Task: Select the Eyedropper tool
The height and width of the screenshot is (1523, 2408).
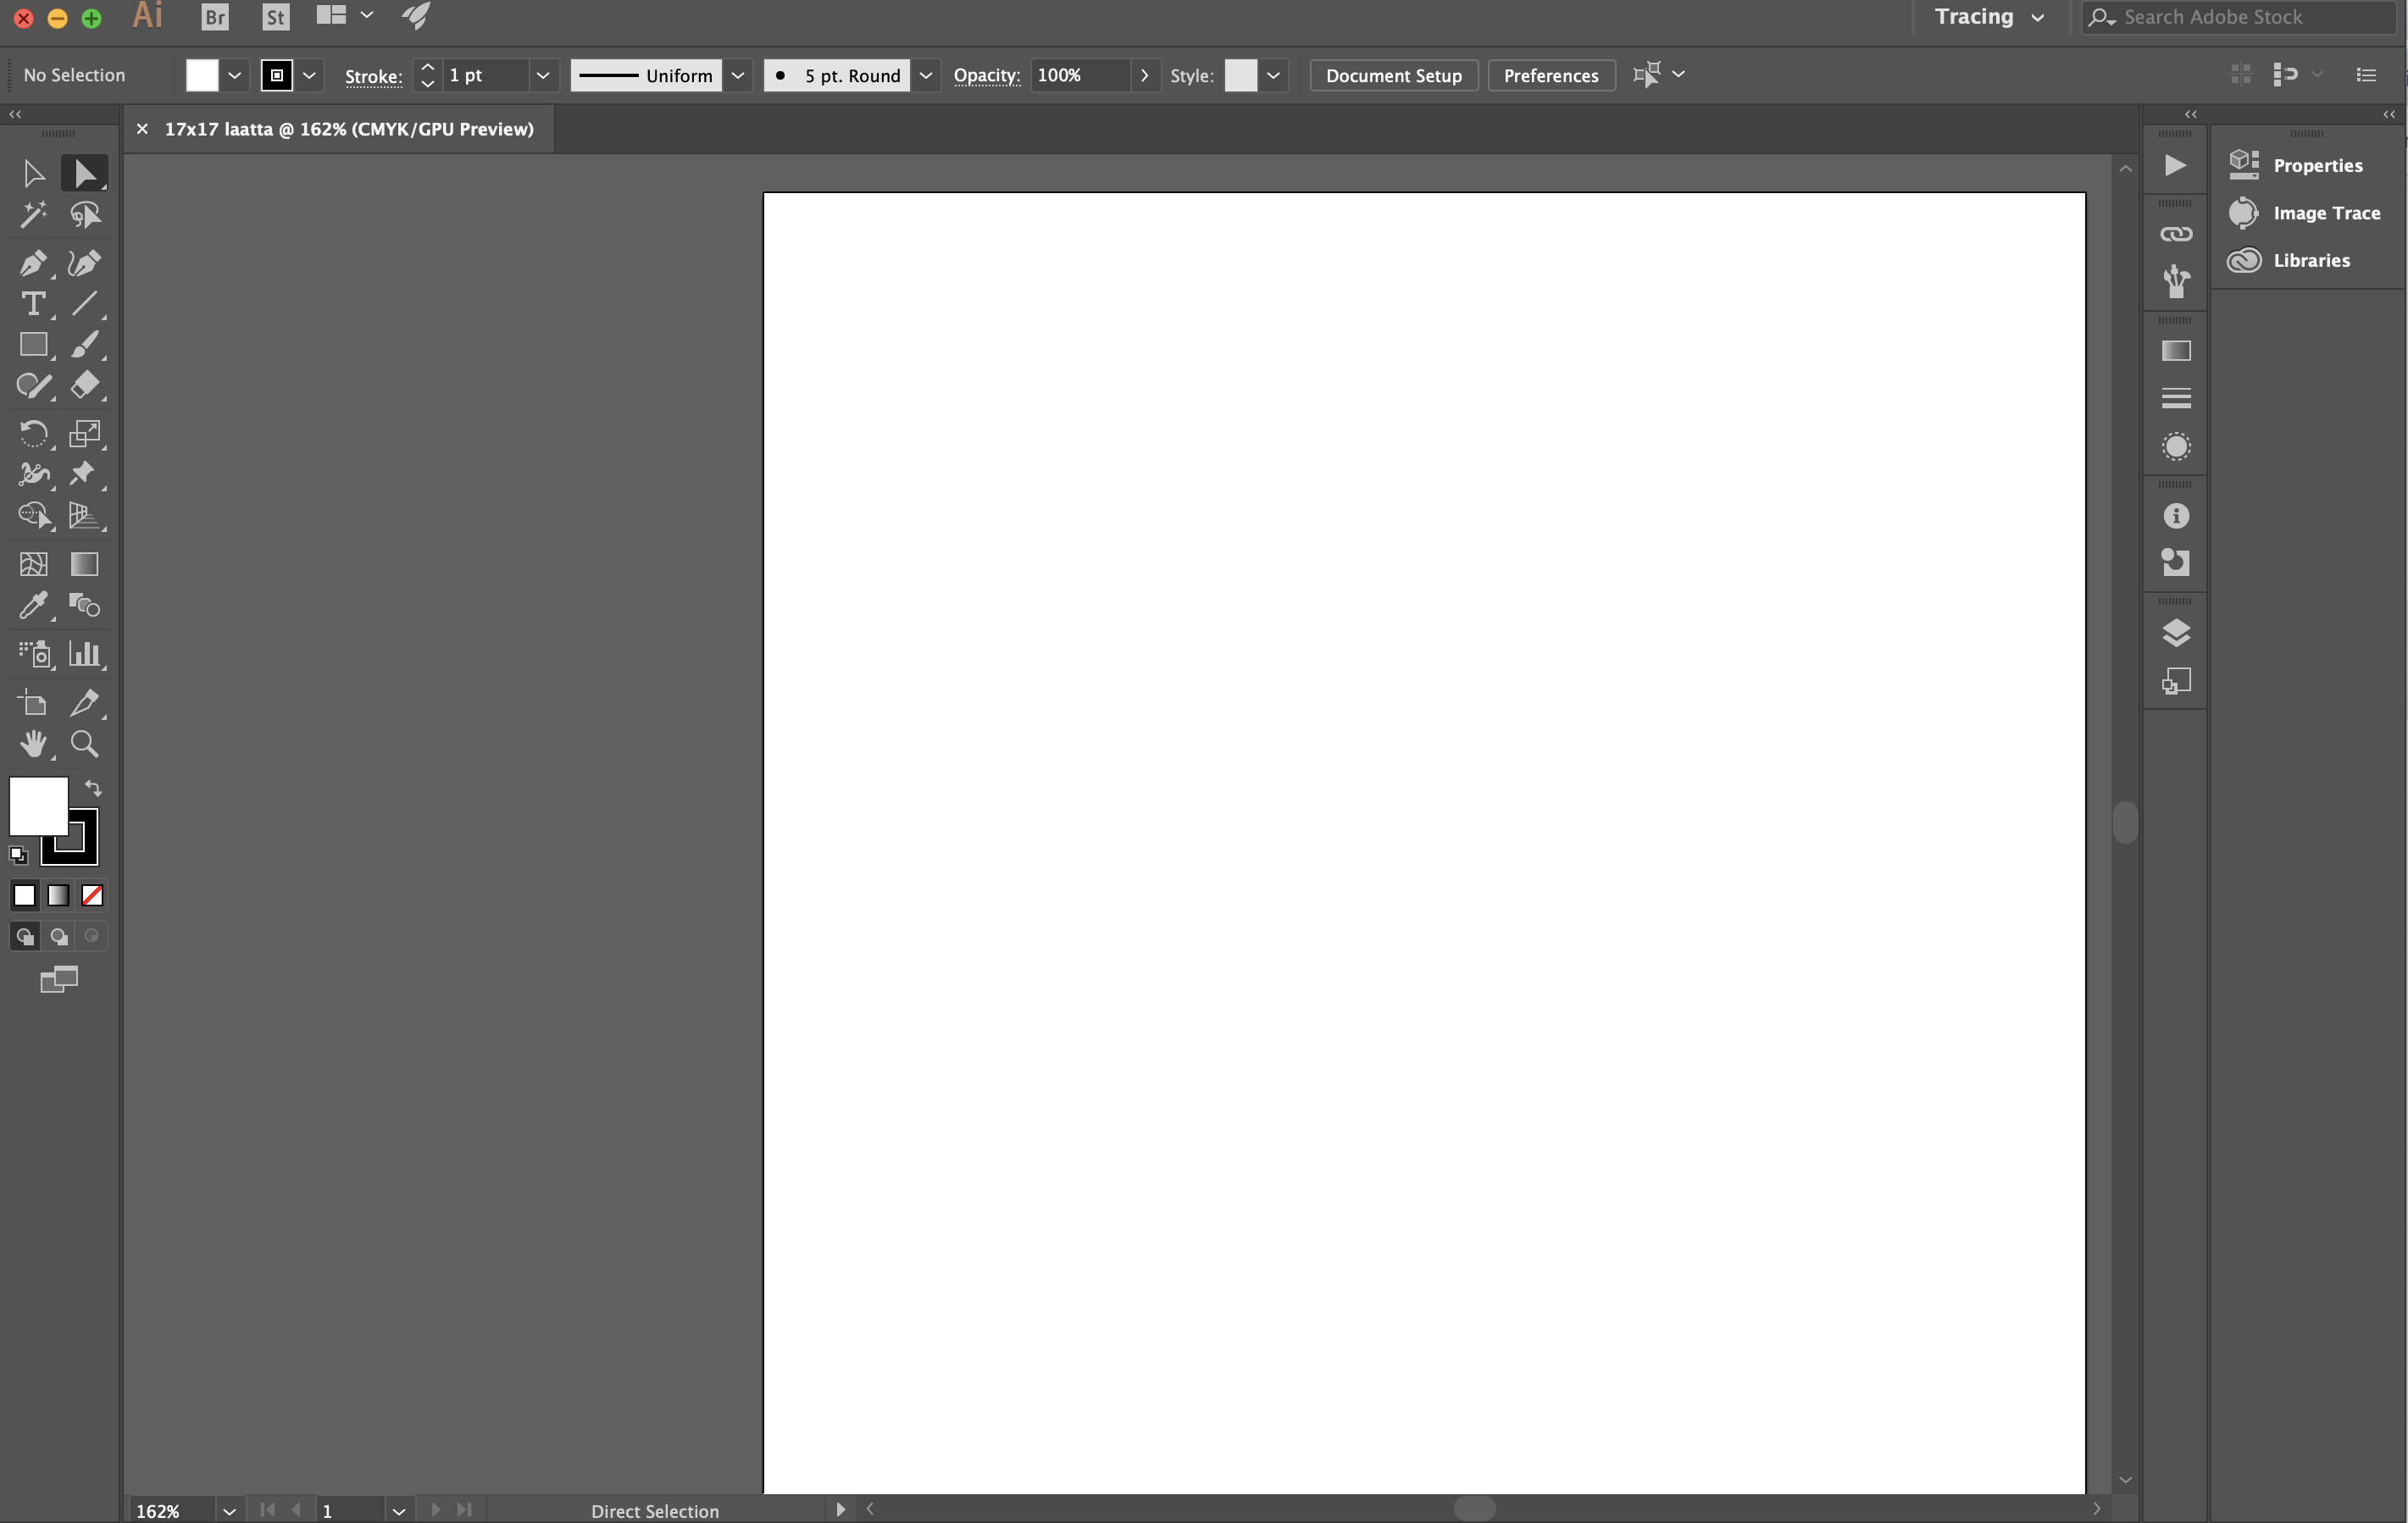Action: click(32, 605)
